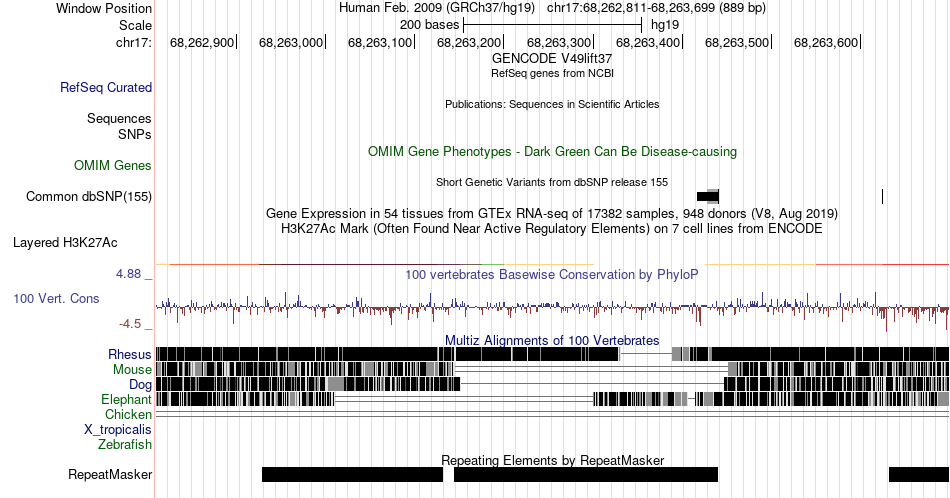This screenshot has width=950, height=498.
Task: Click the Zebrafish alignment row label
Action: (125, 444)
